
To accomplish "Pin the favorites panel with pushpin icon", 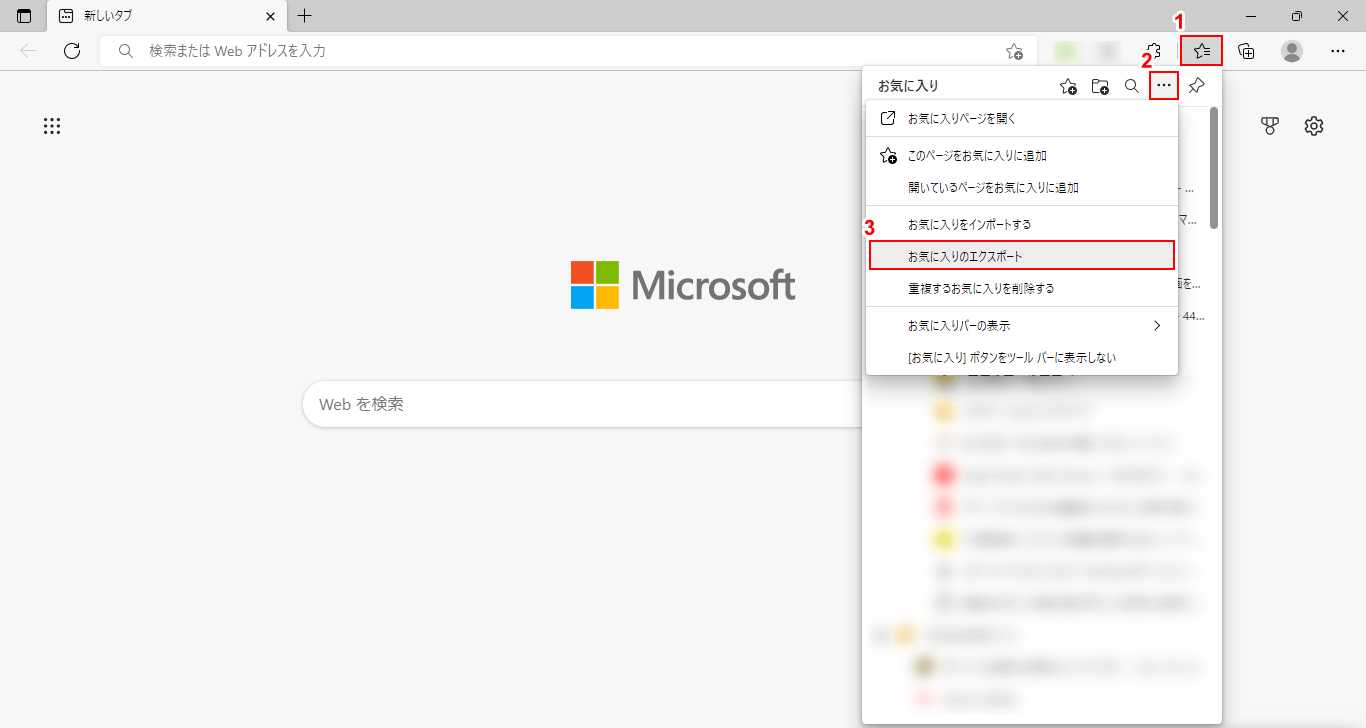I will point(1196,86).
